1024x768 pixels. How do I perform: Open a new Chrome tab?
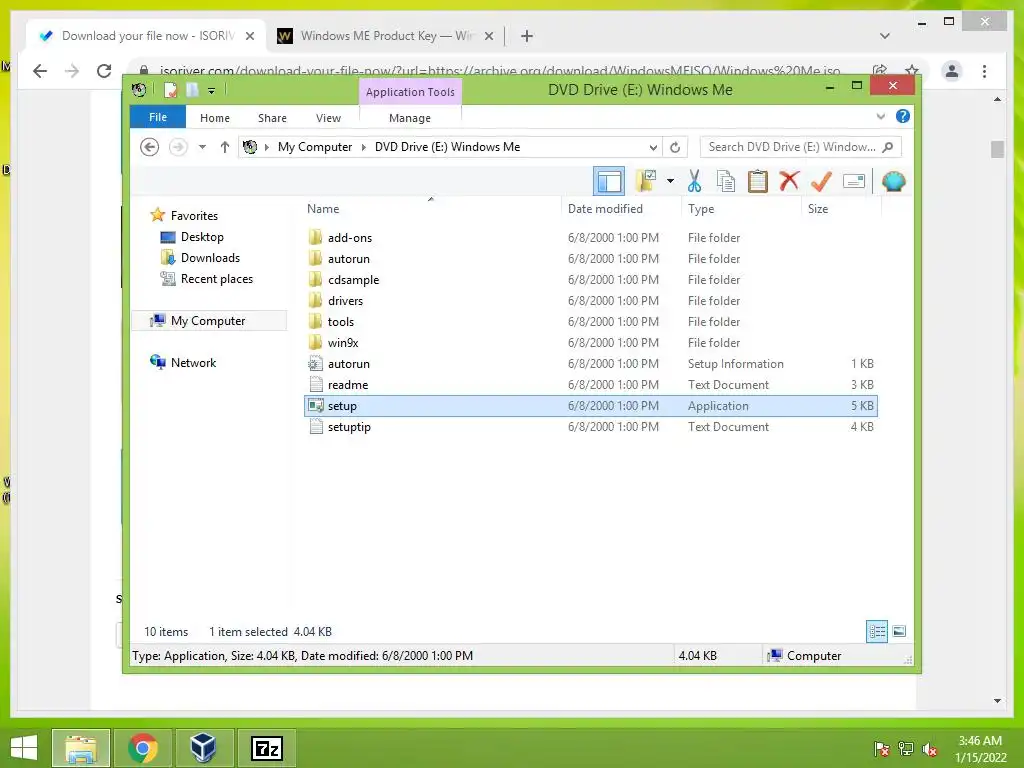pos(527,36)
